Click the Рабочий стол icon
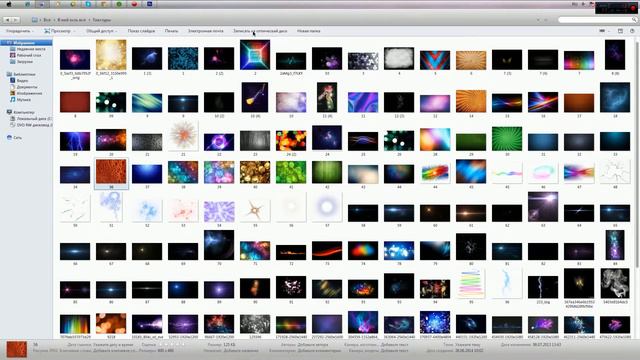The image size is (640, 360). (13, 55)
